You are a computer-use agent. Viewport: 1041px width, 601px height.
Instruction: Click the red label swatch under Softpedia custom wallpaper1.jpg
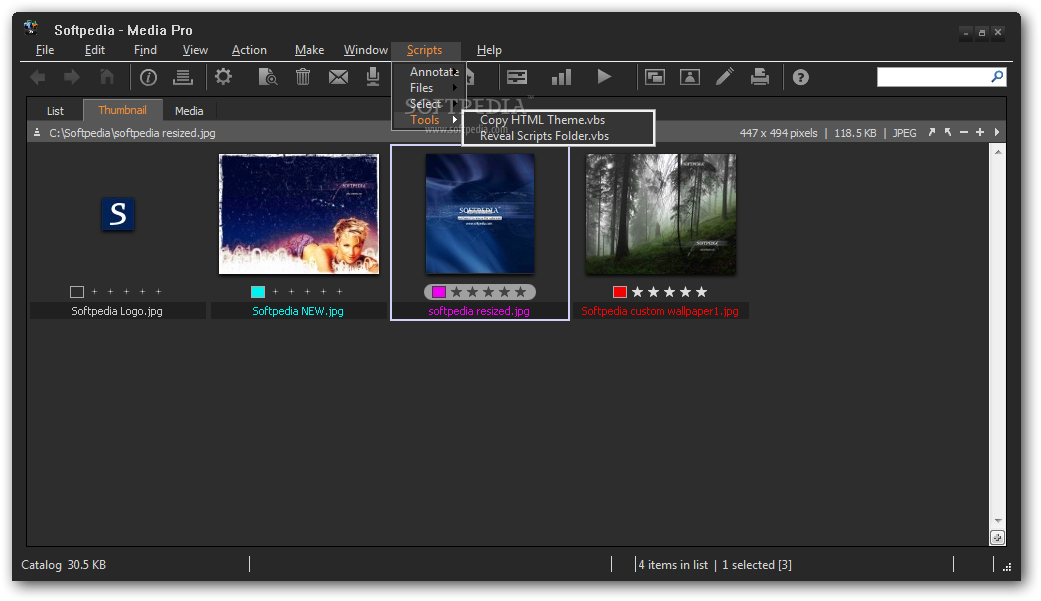click(x=620, y=292)
